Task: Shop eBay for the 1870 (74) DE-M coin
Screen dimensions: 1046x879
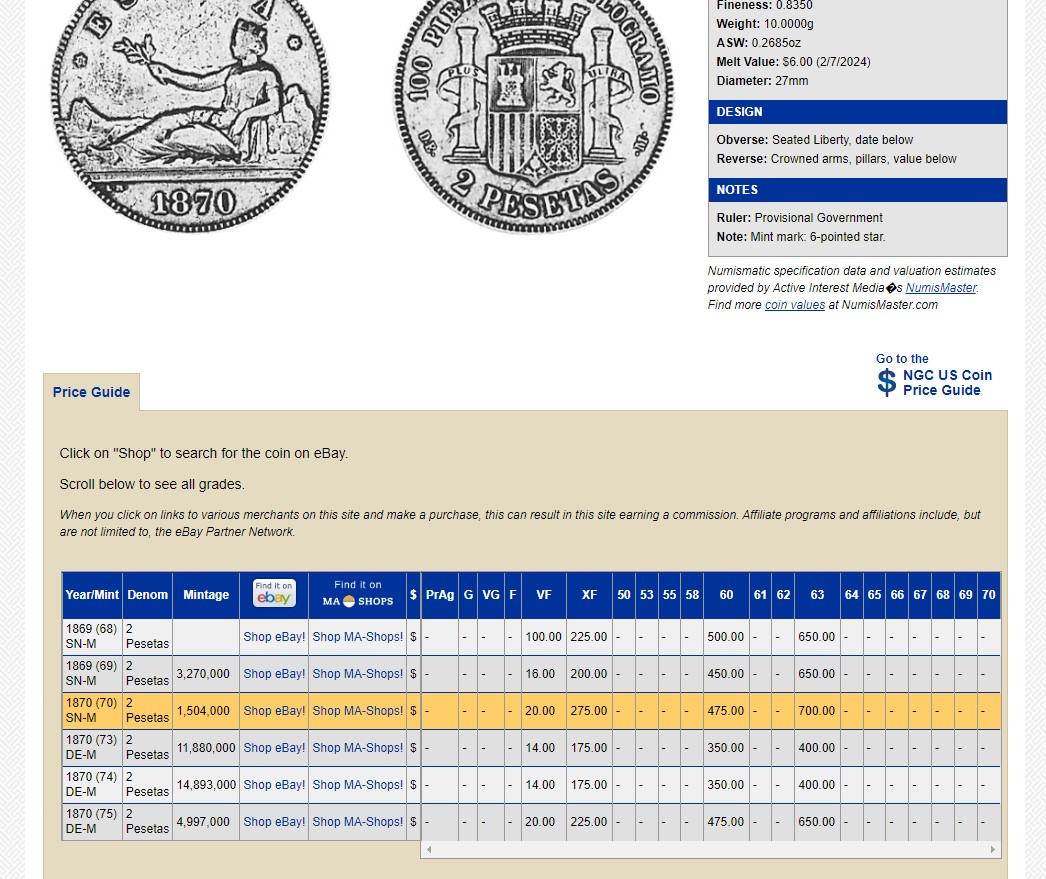Action: (x=274, y=785)
